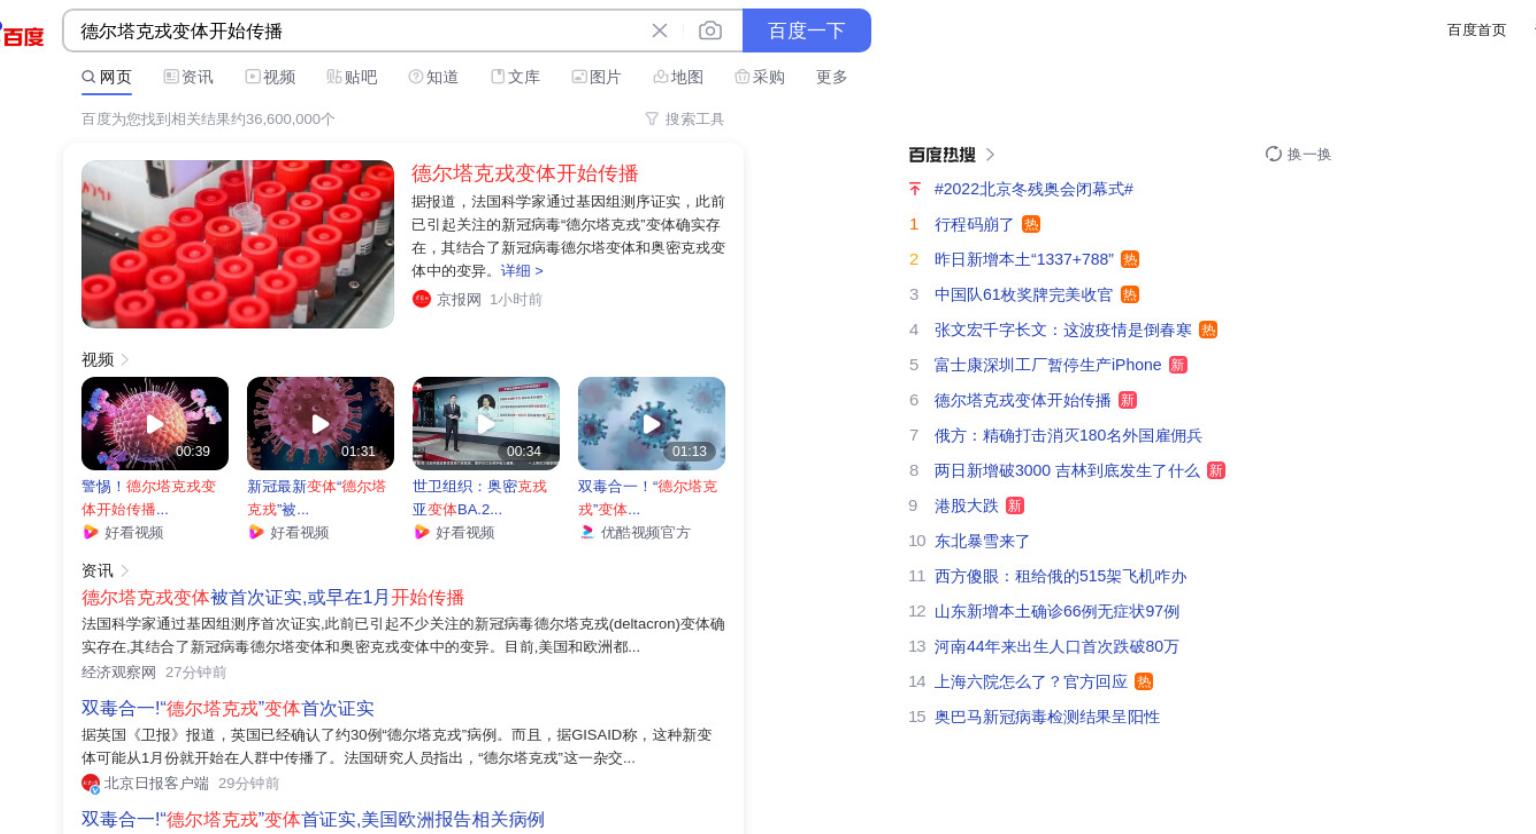
Task: Open the 知道 tab
Action: click(x=434, y=77)
